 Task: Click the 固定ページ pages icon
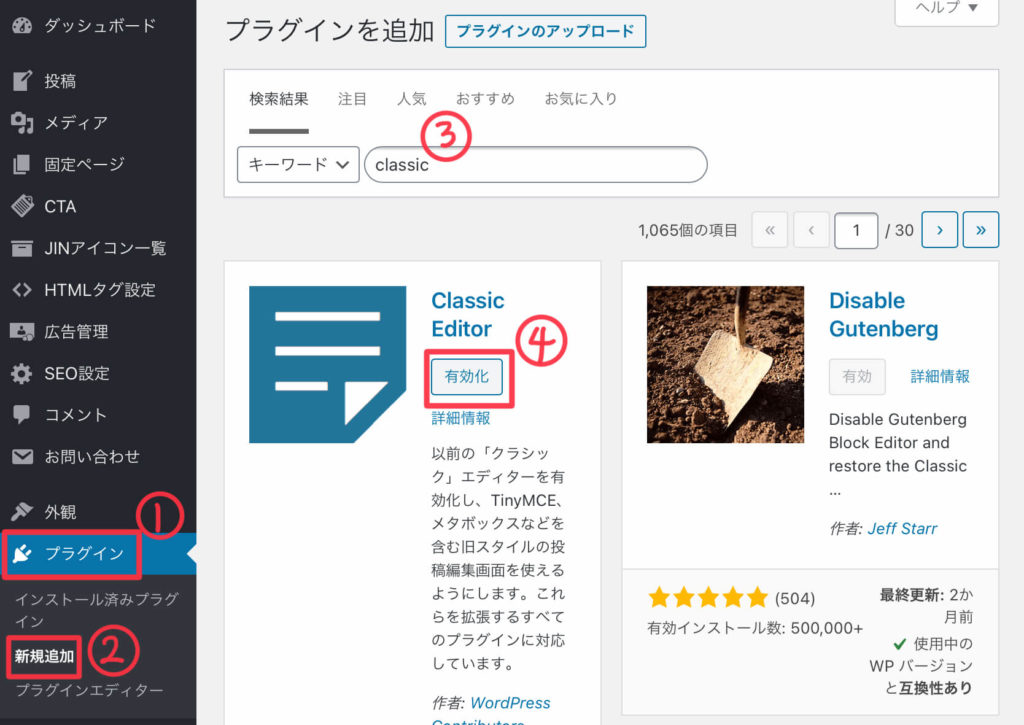coord(22,164)
